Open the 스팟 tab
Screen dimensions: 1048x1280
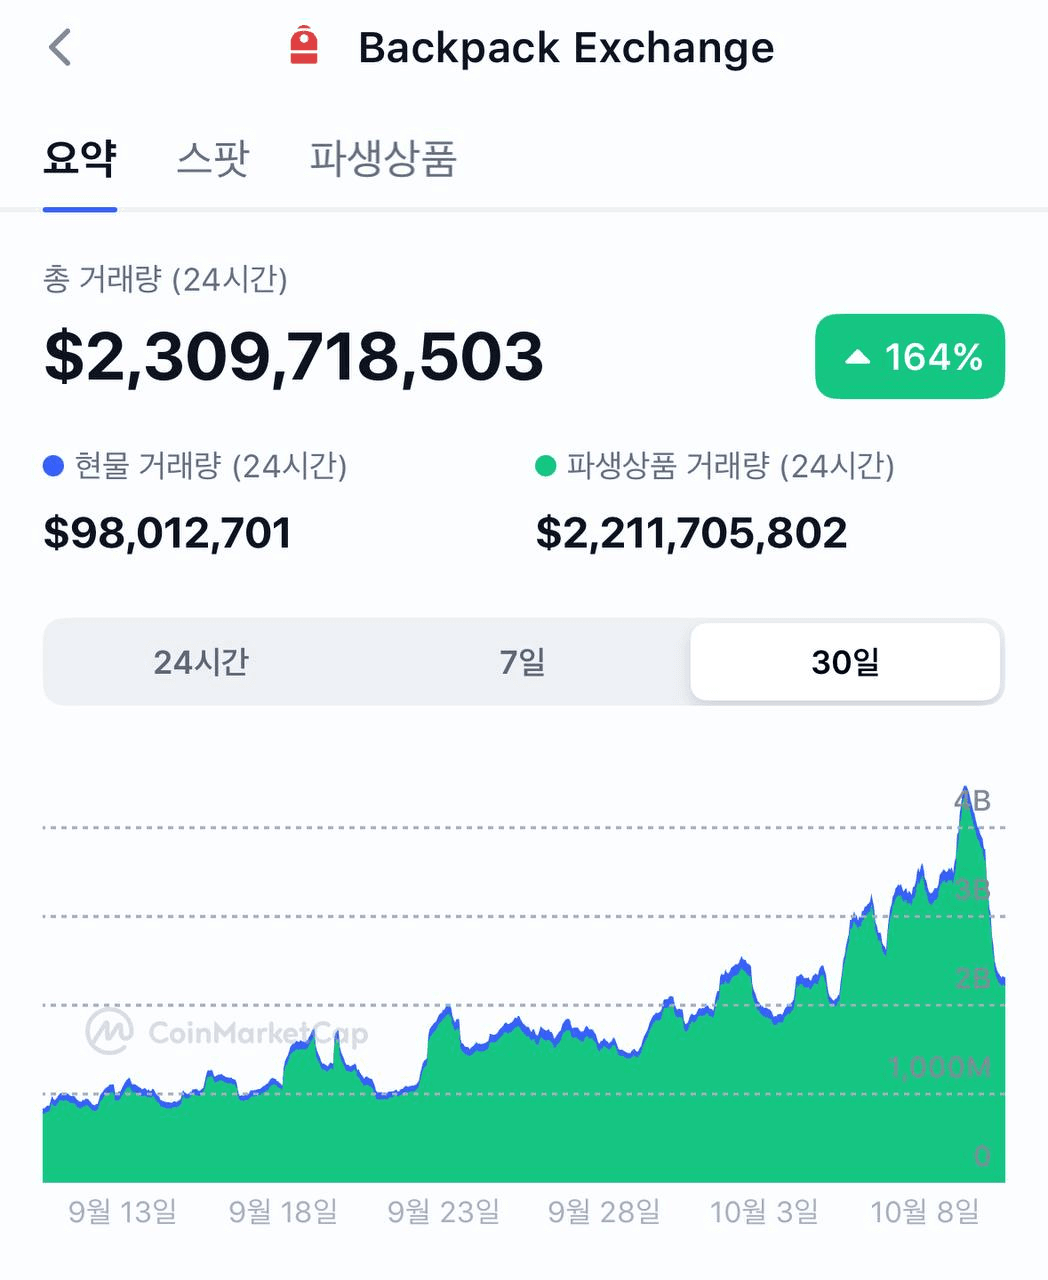[212, 158]
